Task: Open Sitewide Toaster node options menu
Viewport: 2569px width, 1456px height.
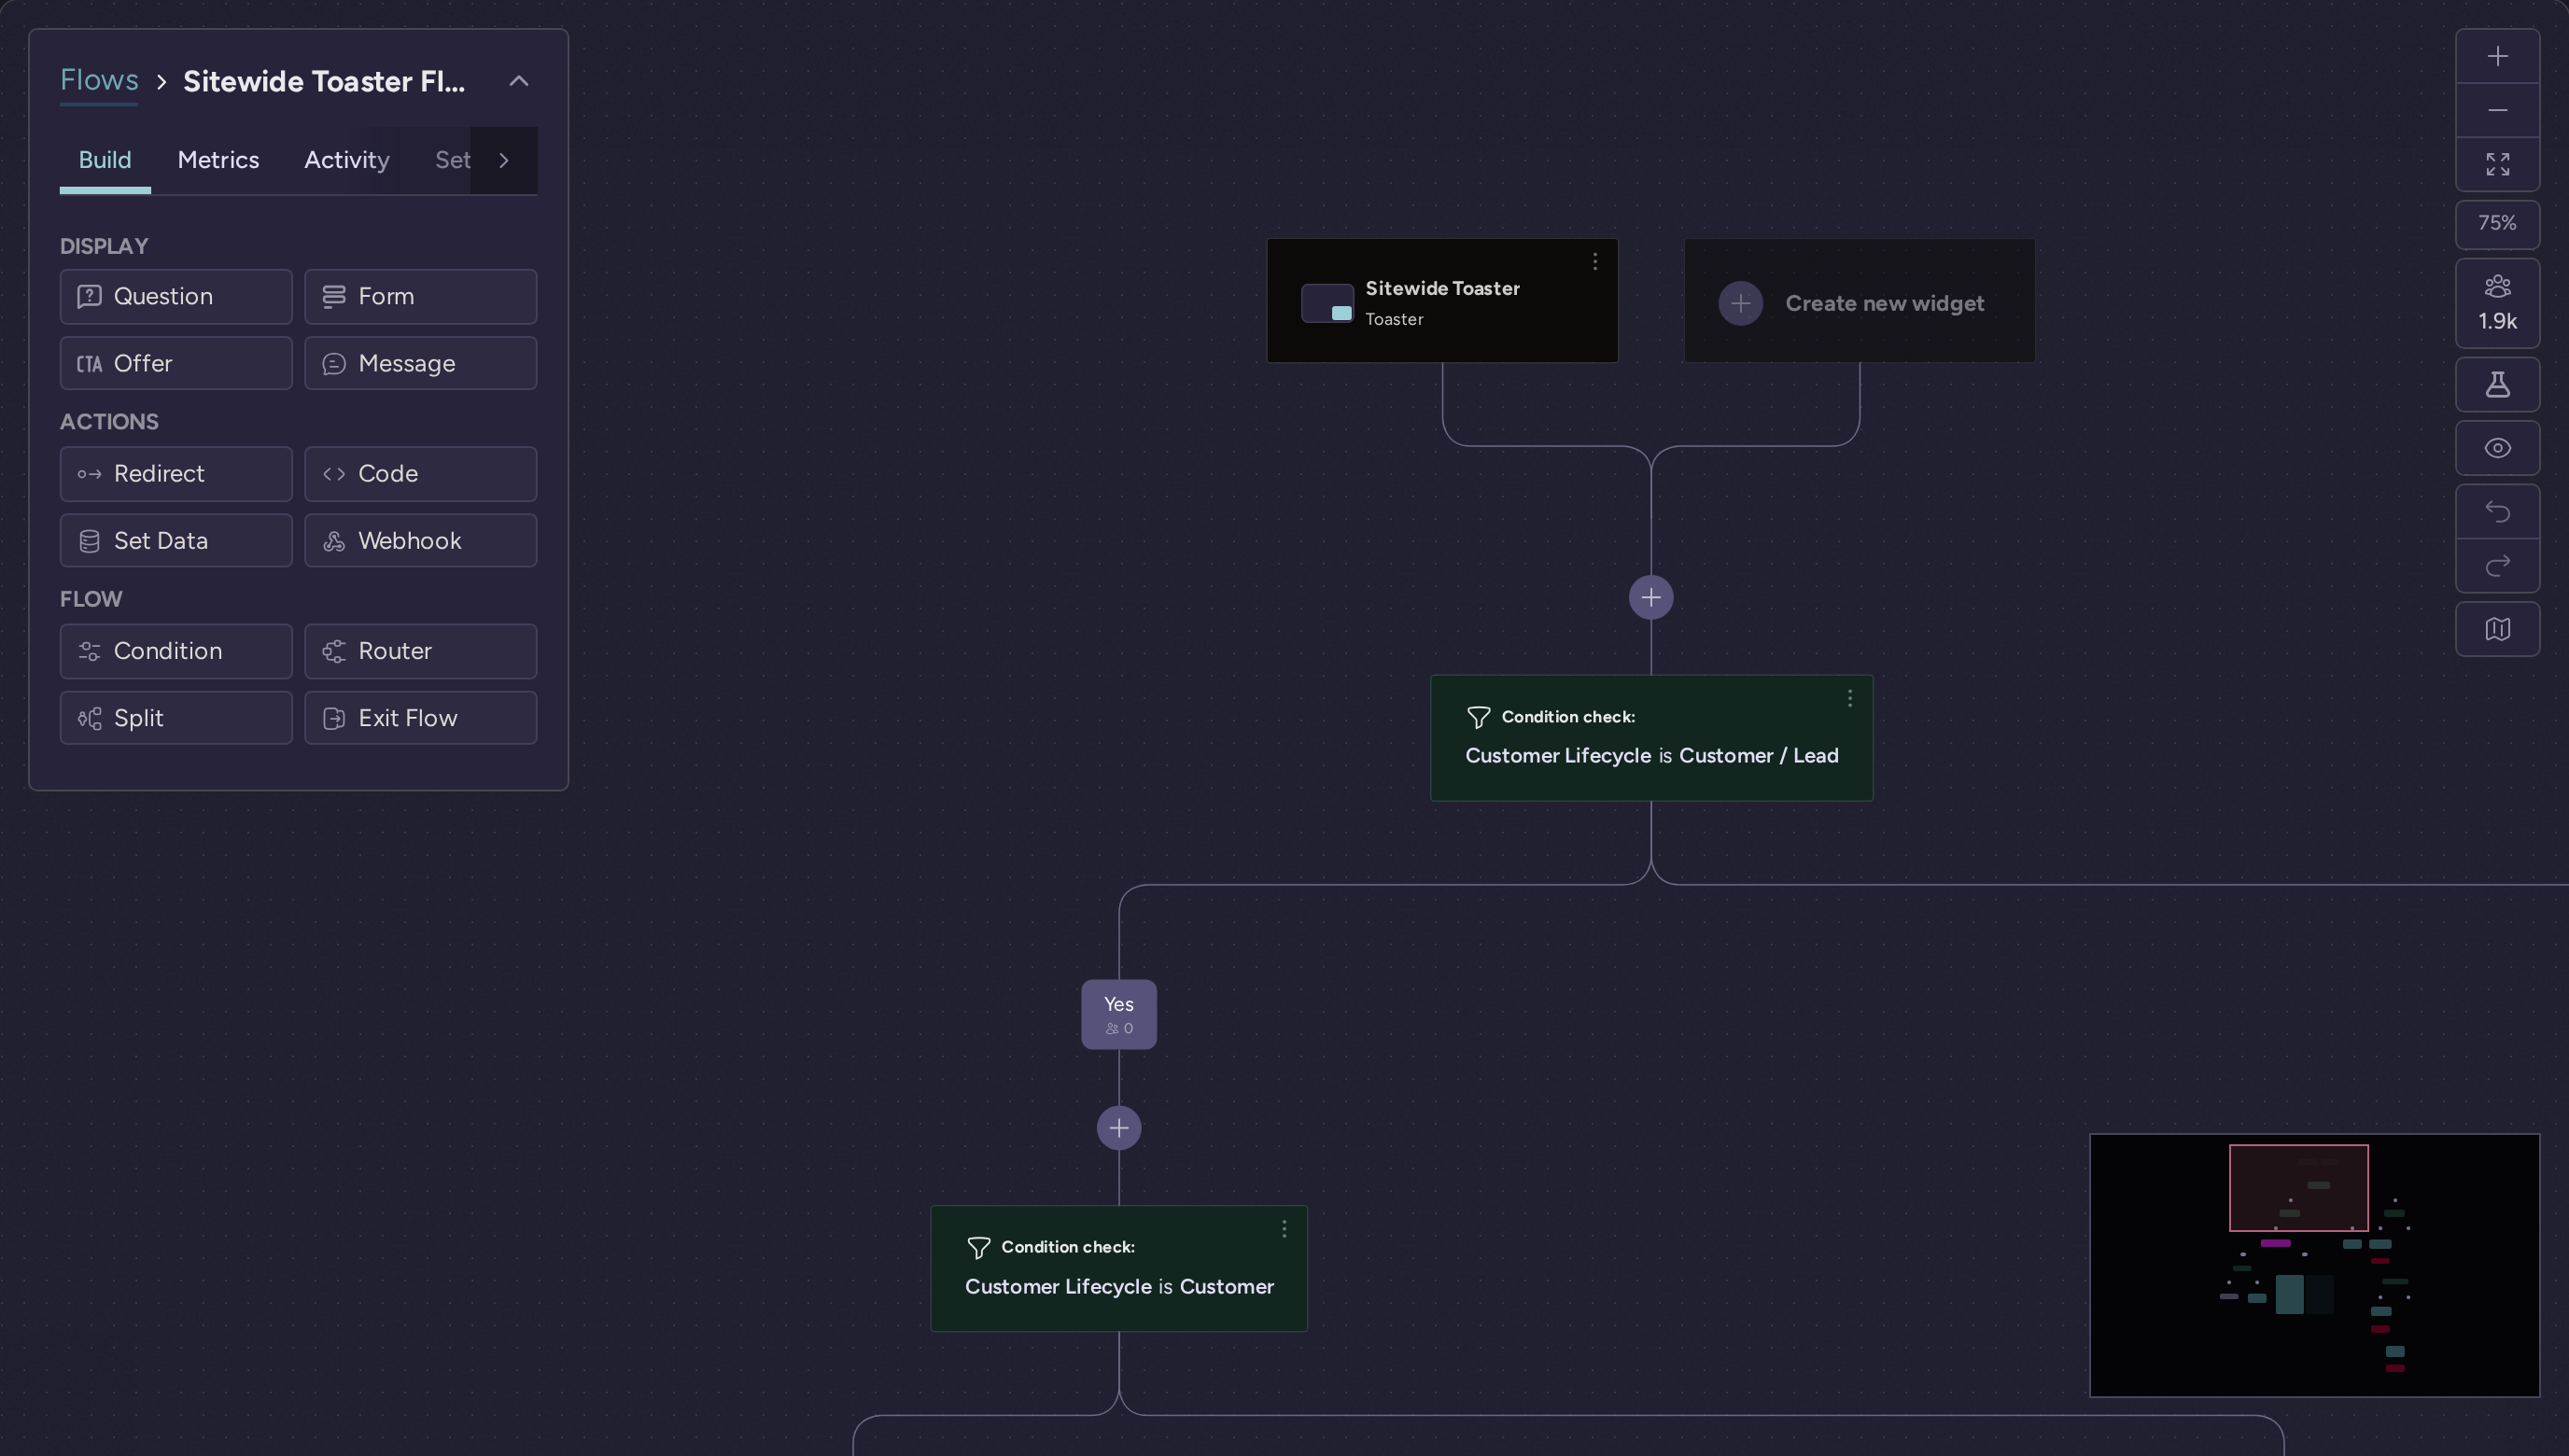Action: point(1595,262)
